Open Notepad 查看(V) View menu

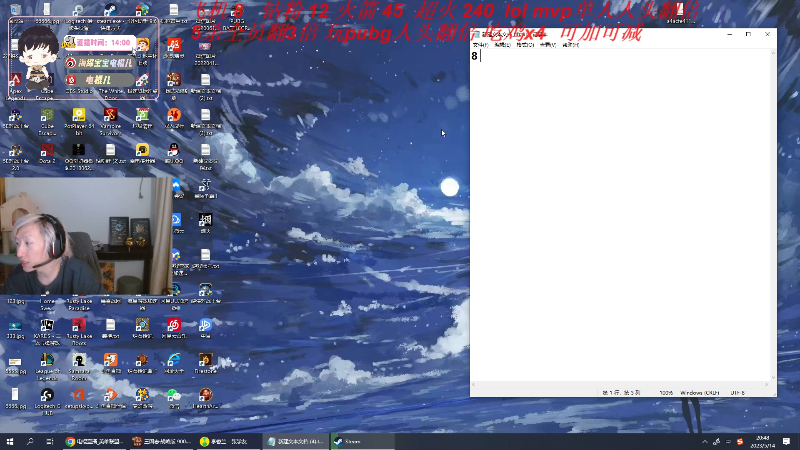click(547, 45)
